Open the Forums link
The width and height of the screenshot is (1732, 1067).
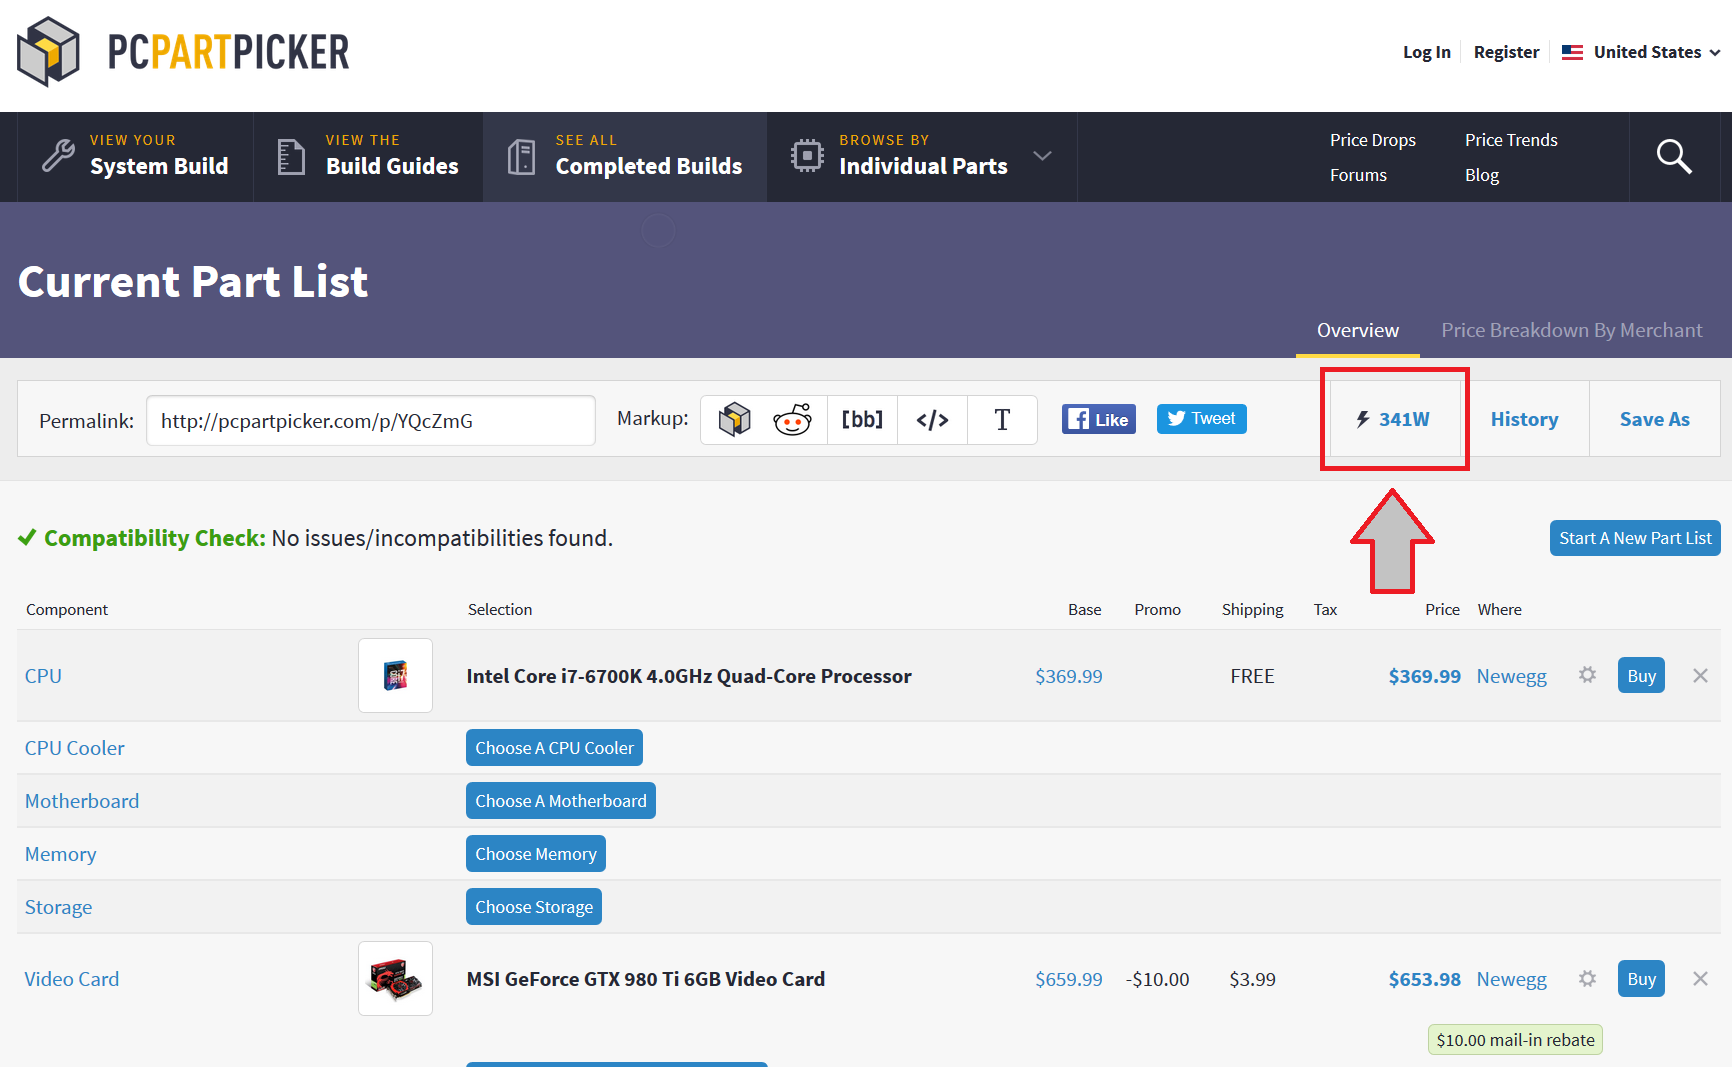1358,175
